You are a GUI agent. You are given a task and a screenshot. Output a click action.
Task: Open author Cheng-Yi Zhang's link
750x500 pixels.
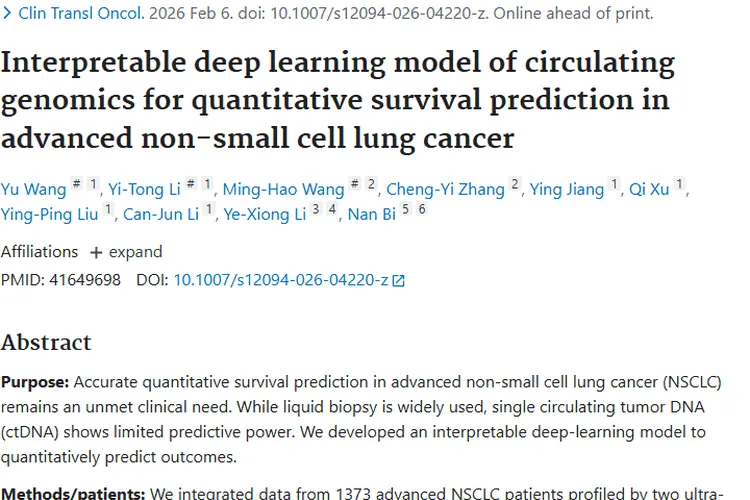click(445, 189)
